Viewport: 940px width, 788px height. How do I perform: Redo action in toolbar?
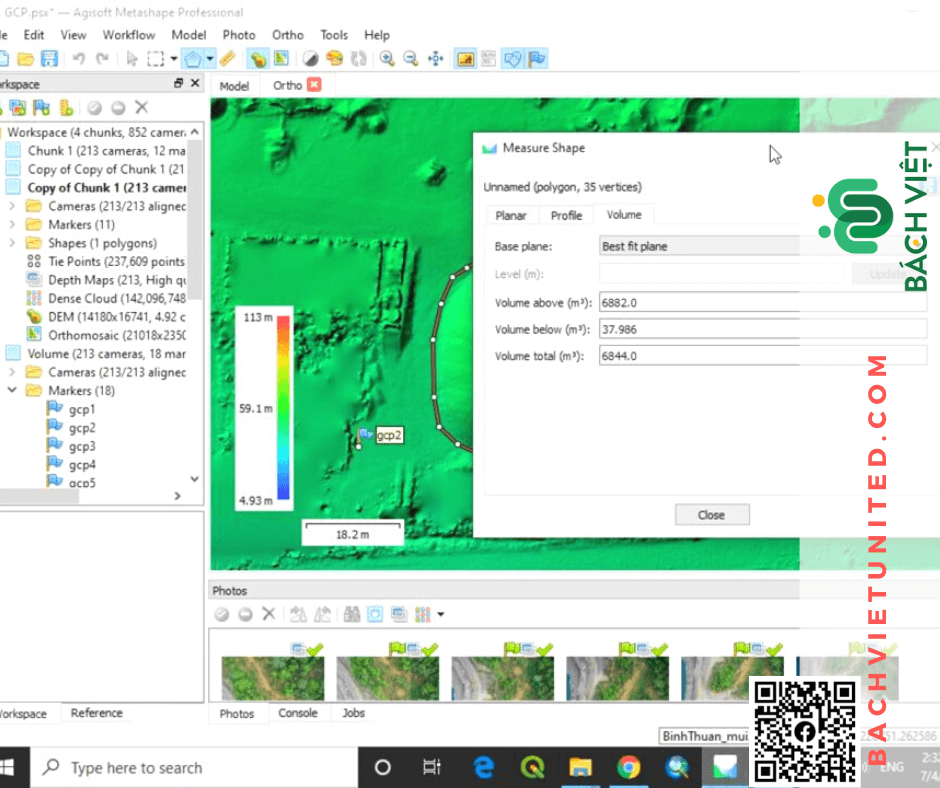point(103,59)
